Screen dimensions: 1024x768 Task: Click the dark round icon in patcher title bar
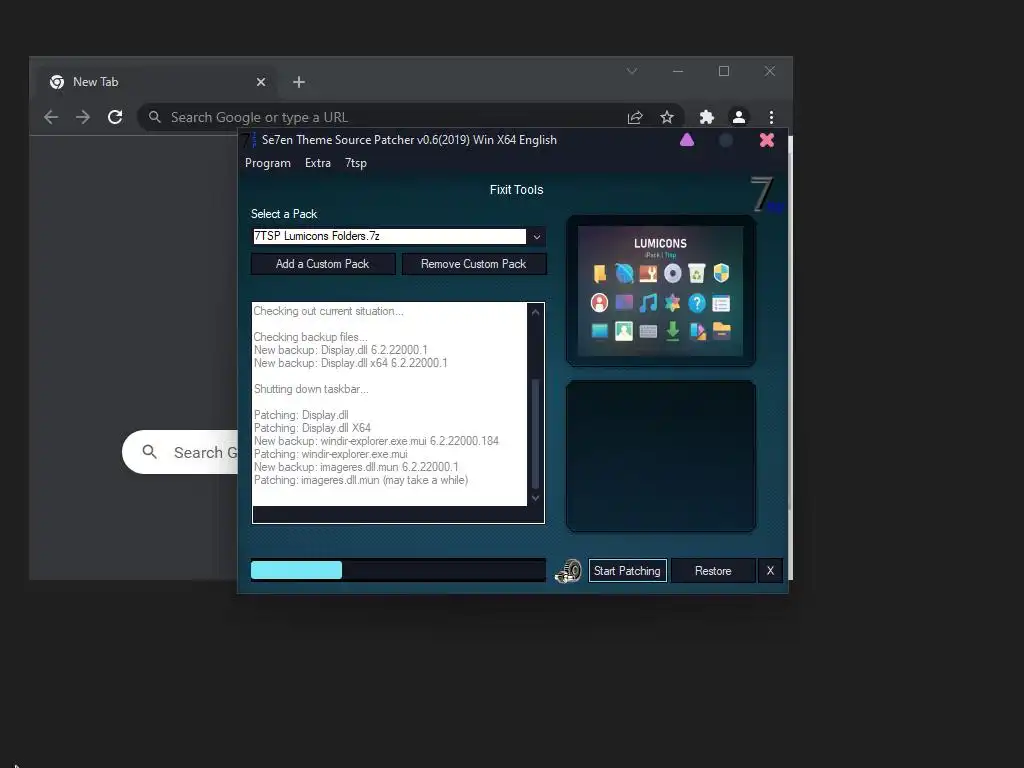point(726,140)
